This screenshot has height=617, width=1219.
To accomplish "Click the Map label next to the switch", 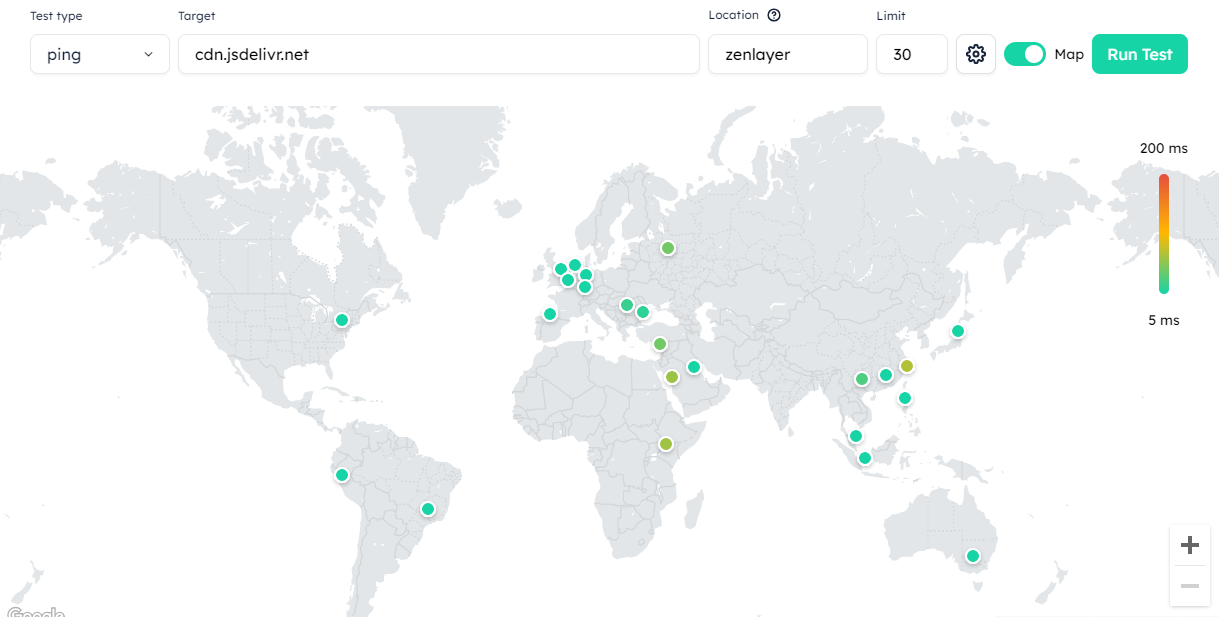I will [x=1069, y=54].
